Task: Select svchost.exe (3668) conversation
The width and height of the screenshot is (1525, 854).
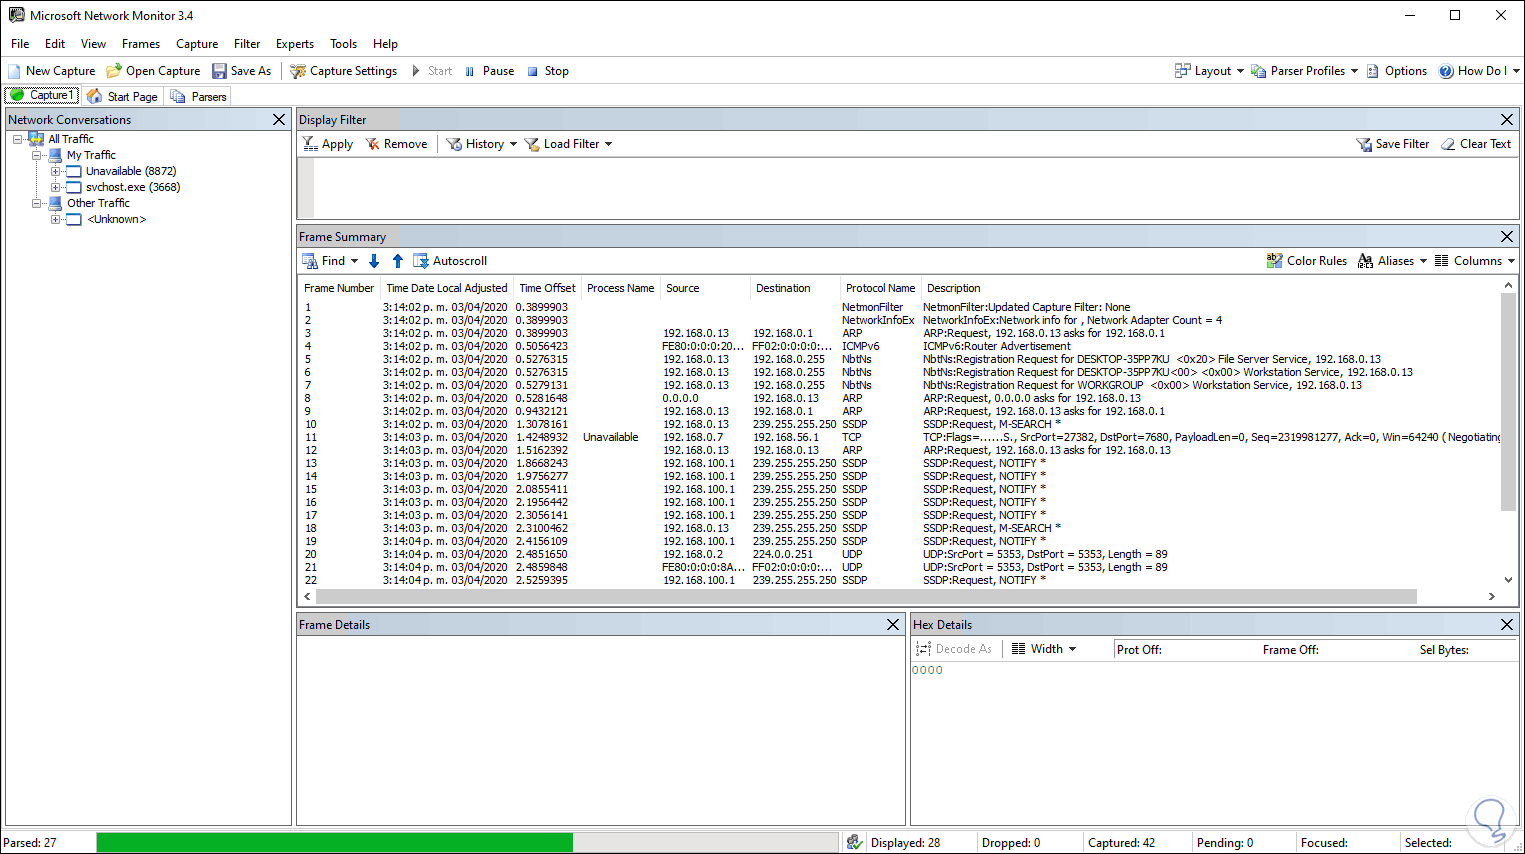Action: point(133,187)
